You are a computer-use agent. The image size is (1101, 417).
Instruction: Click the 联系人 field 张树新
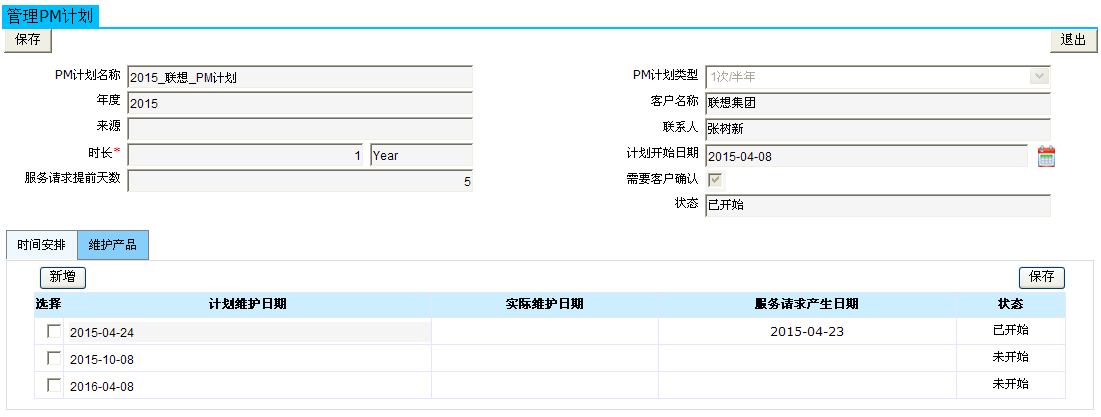click(878, 129)
